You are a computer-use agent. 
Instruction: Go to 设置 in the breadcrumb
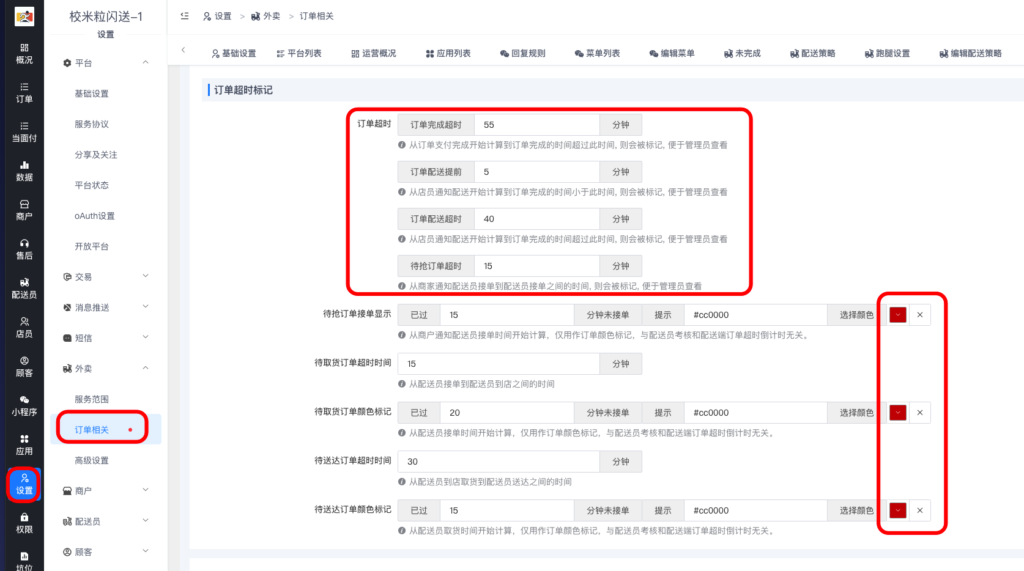pos(217,16)
